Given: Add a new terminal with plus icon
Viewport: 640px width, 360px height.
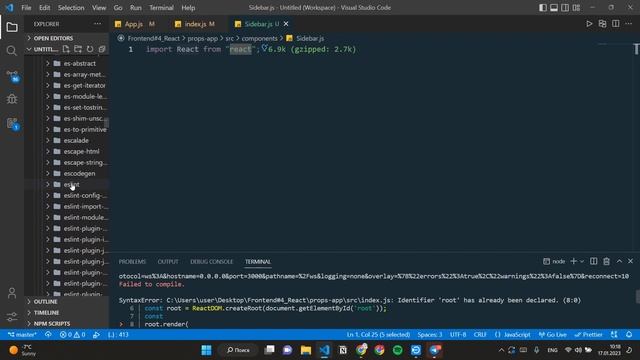Looking at the screenshot, I should pos(573,261).
